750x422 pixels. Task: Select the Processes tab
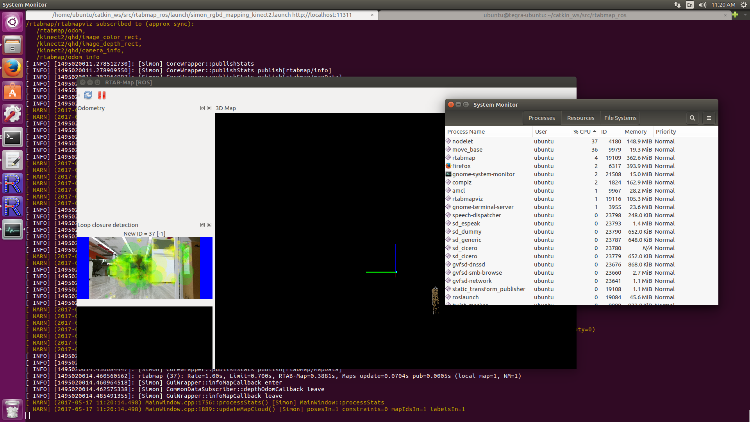[x=542, y=118]
